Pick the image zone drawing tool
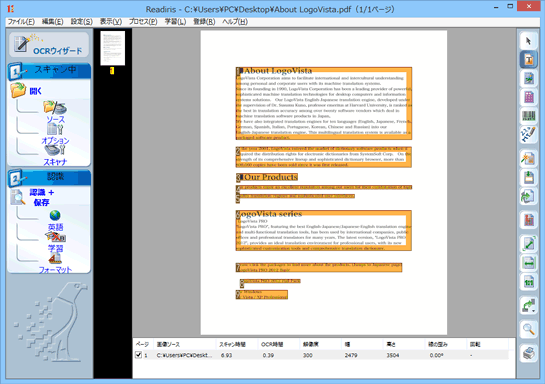 tap(528, 79)
